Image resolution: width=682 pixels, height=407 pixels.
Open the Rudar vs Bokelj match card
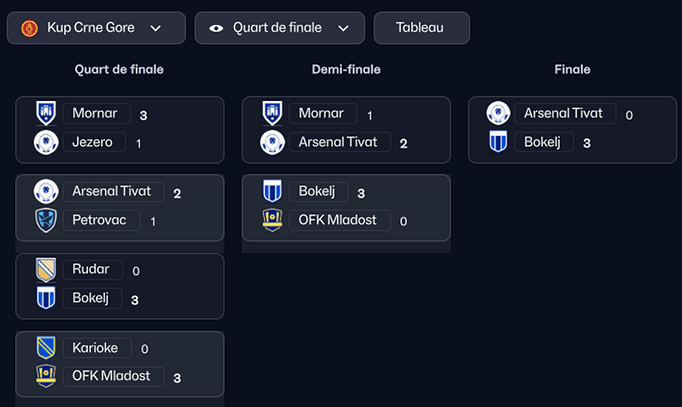(120, 286)
